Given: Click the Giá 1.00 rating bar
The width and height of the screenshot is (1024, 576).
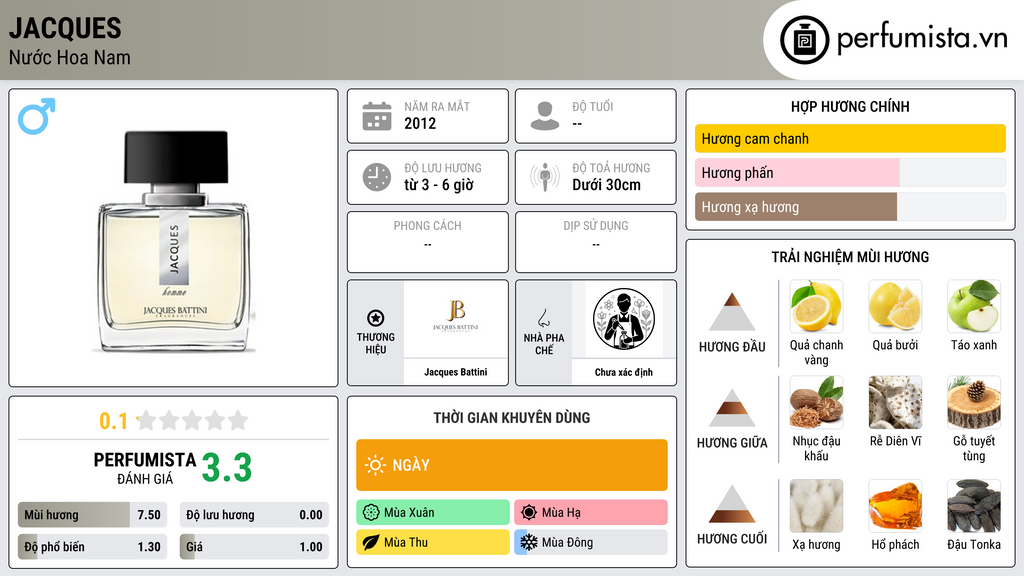Looking at the screenshot, I should [254, 547].
